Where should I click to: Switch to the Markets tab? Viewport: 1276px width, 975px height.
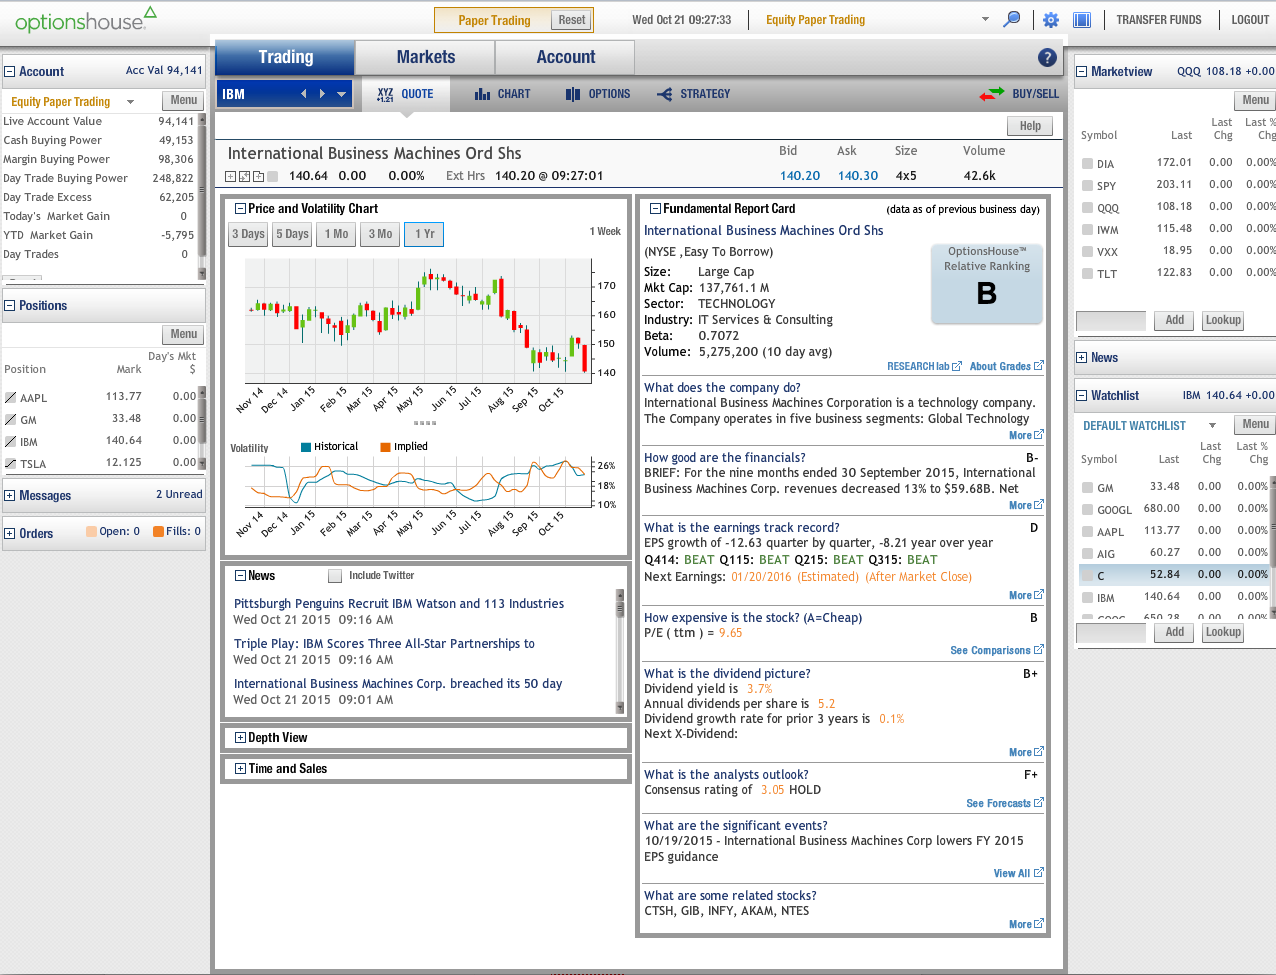(425, 58)
